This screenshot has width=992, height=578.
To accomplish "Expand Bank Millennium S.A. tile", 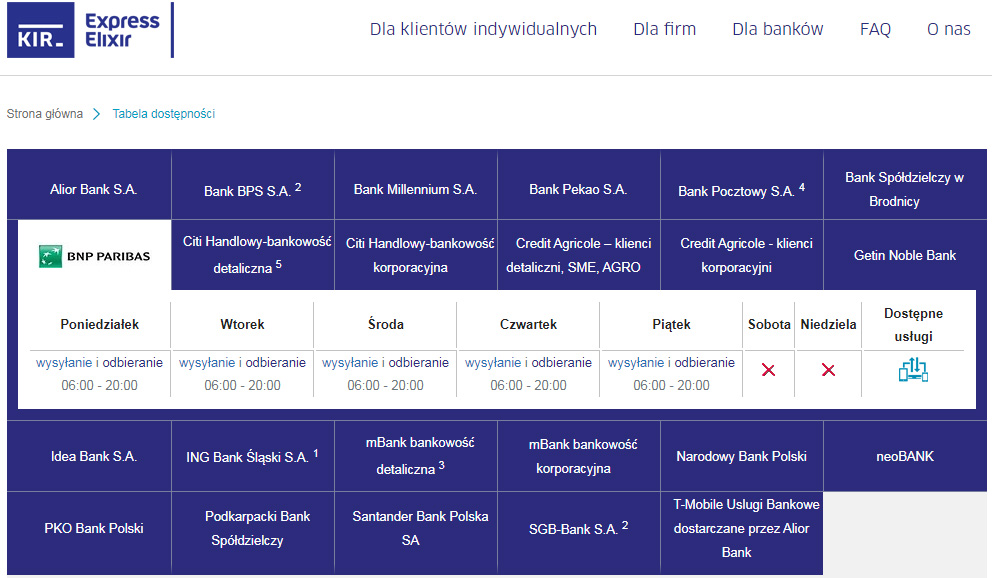I will 416,185.
